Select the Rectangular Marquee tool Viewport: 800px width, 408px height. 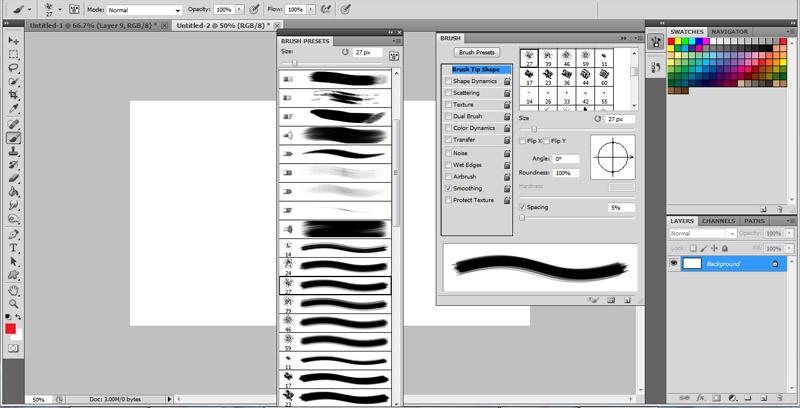point(14,55)
